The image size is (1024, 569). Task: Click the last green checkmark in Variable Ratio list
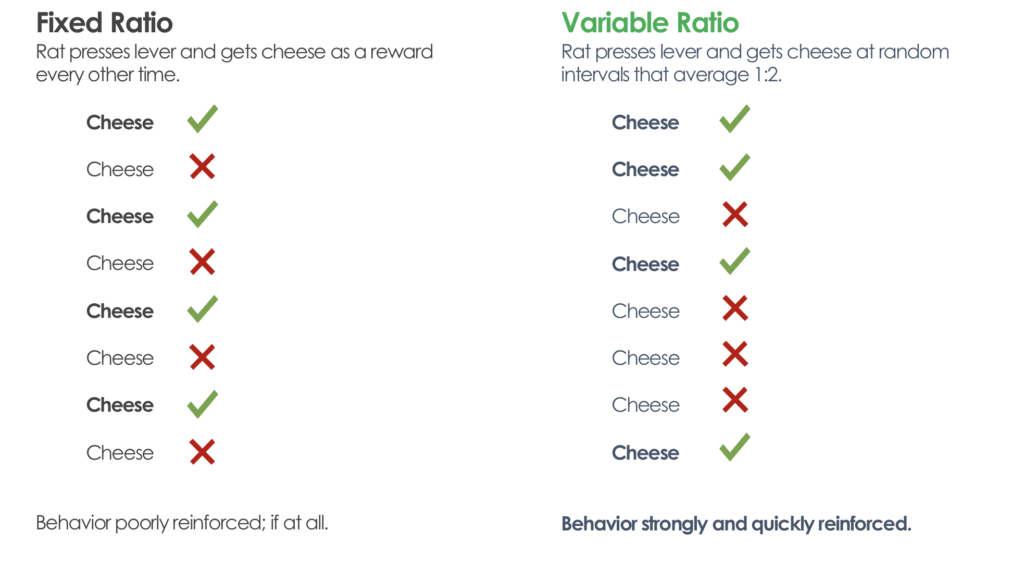735,447
